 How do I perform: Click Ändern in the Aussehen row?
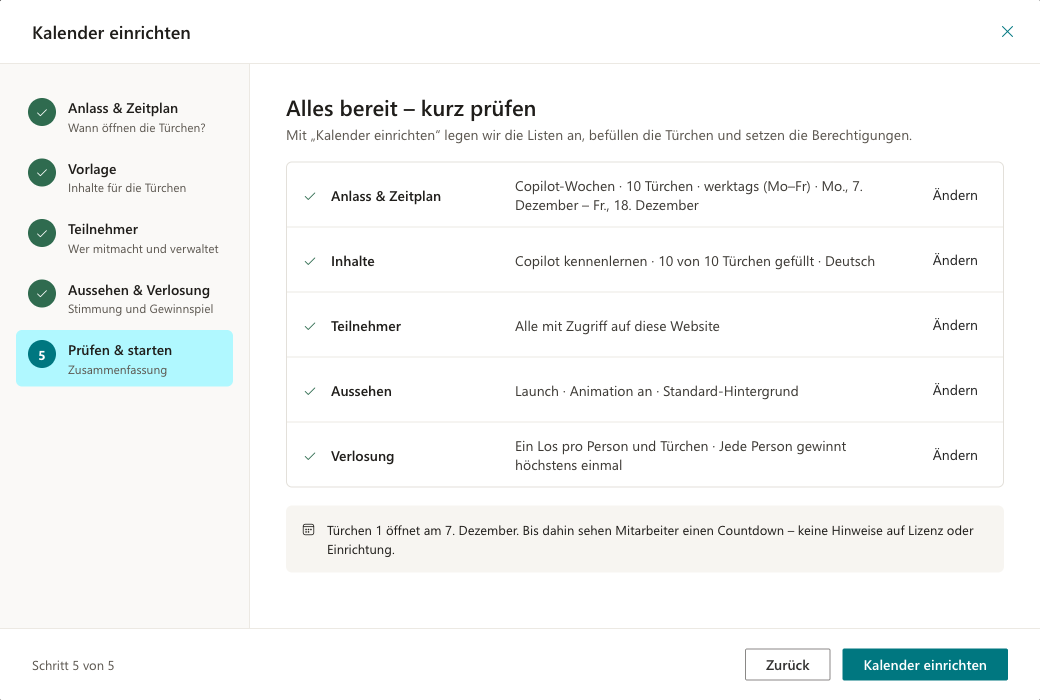954,390
